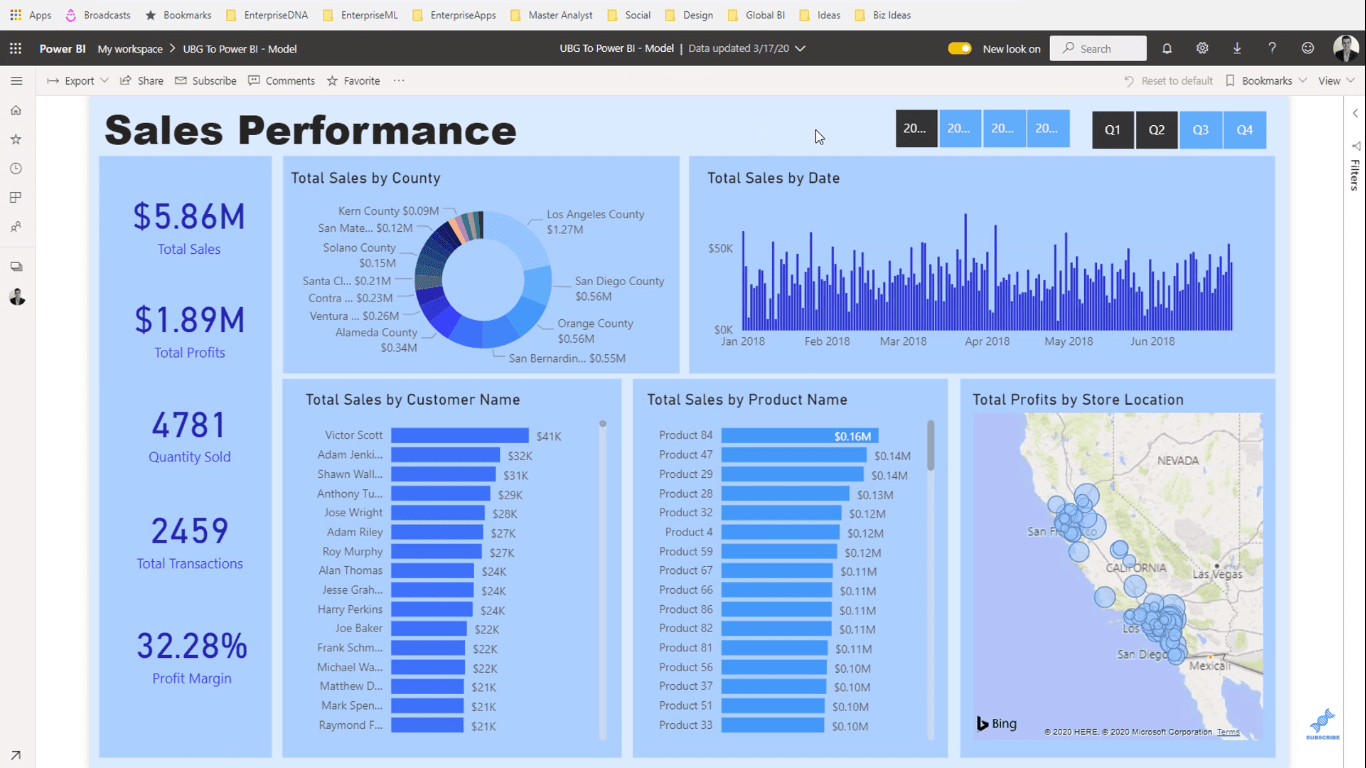1366x768 pixels.
Task: Open Recent clock icon in left navigation
Action: click(x=16, y=168)
